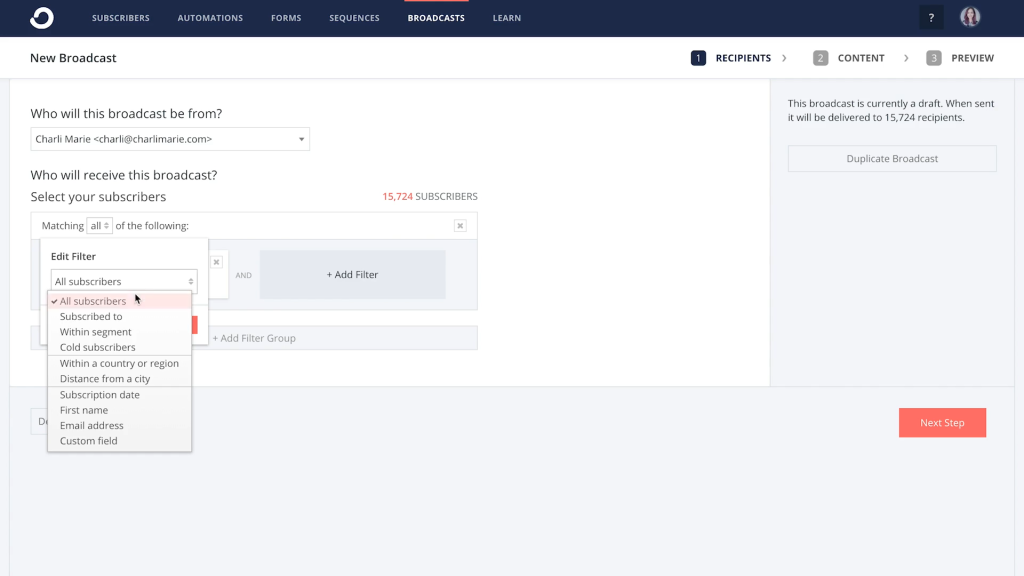Select Cold subscribers filter option

click(97, 348)
